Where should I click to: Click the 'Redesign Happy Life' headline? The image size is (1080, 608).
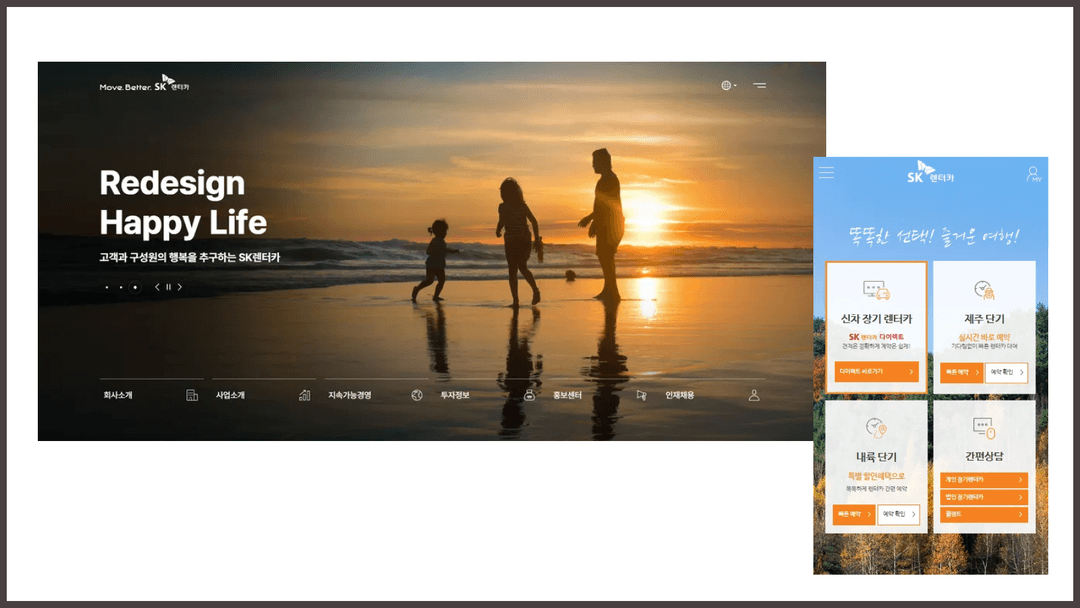tap(183, 203)
